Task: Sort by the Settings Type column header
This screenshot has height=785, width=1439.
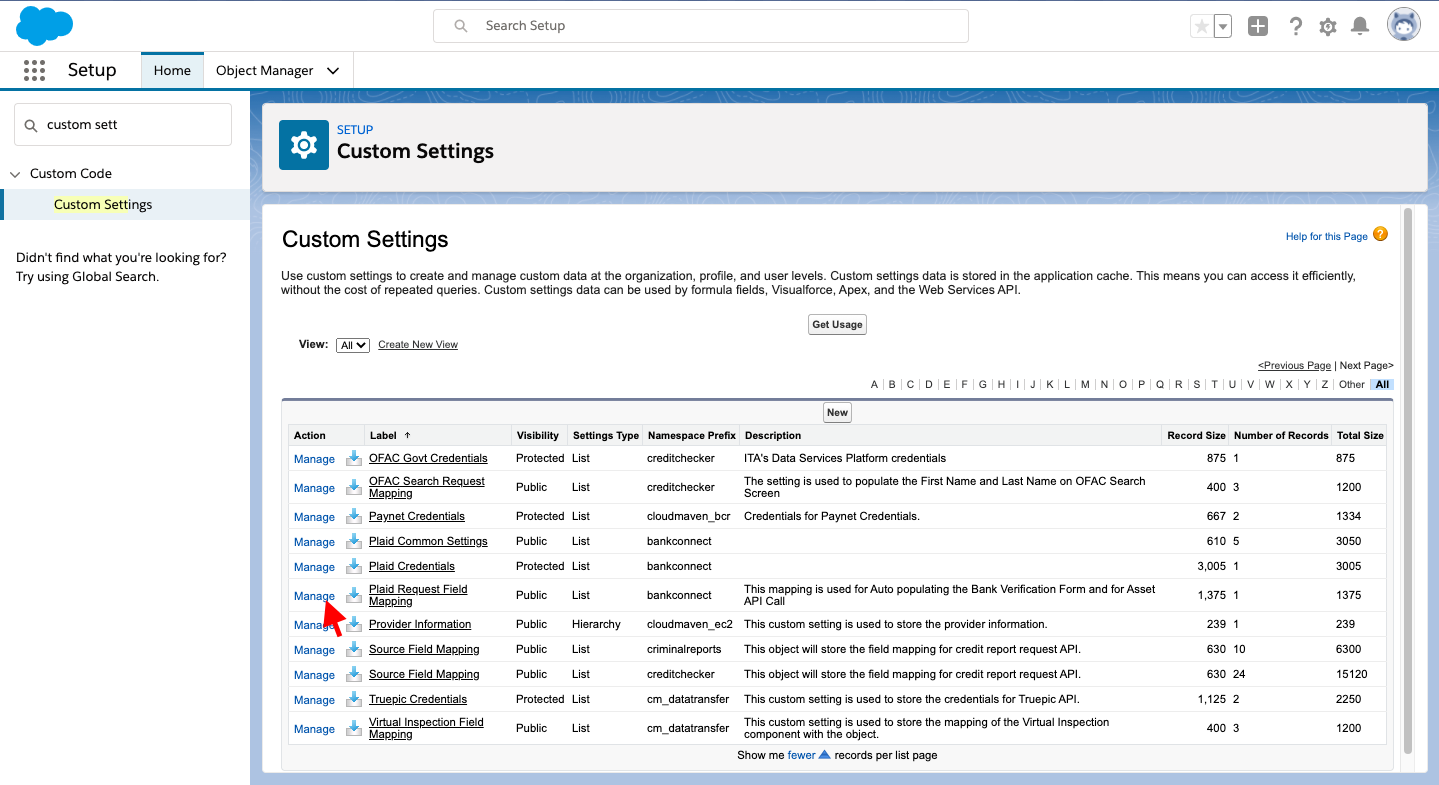Action: coord(606,436)
